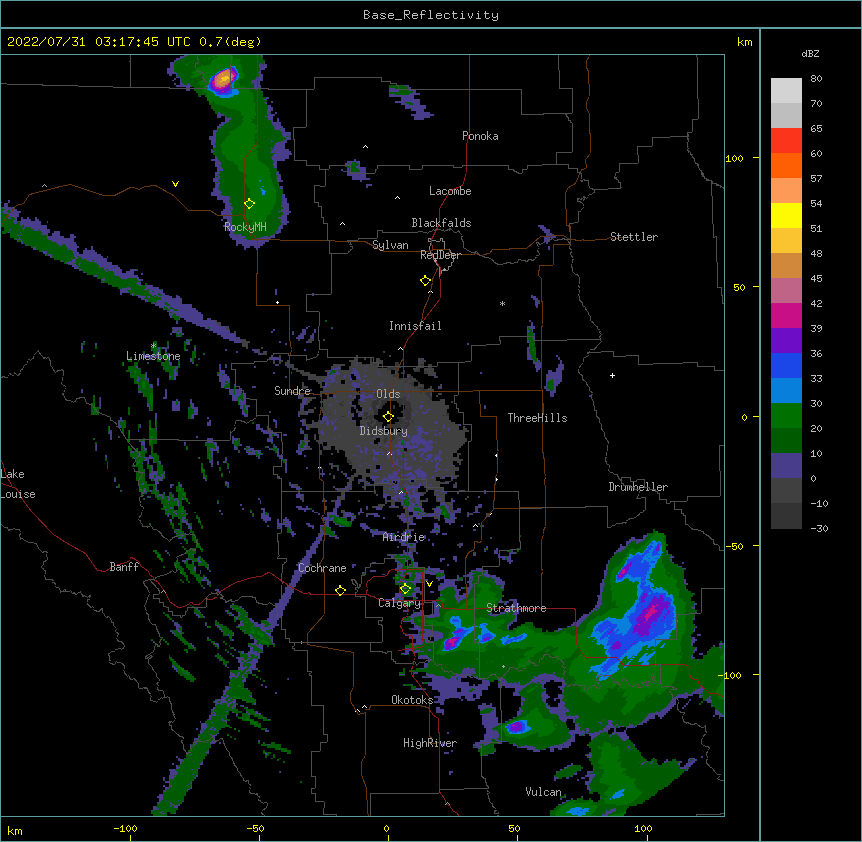This screenshot has height=842, width=862.
Task: Click the storm core northwest of RockyMH
Action: (223, 80)
